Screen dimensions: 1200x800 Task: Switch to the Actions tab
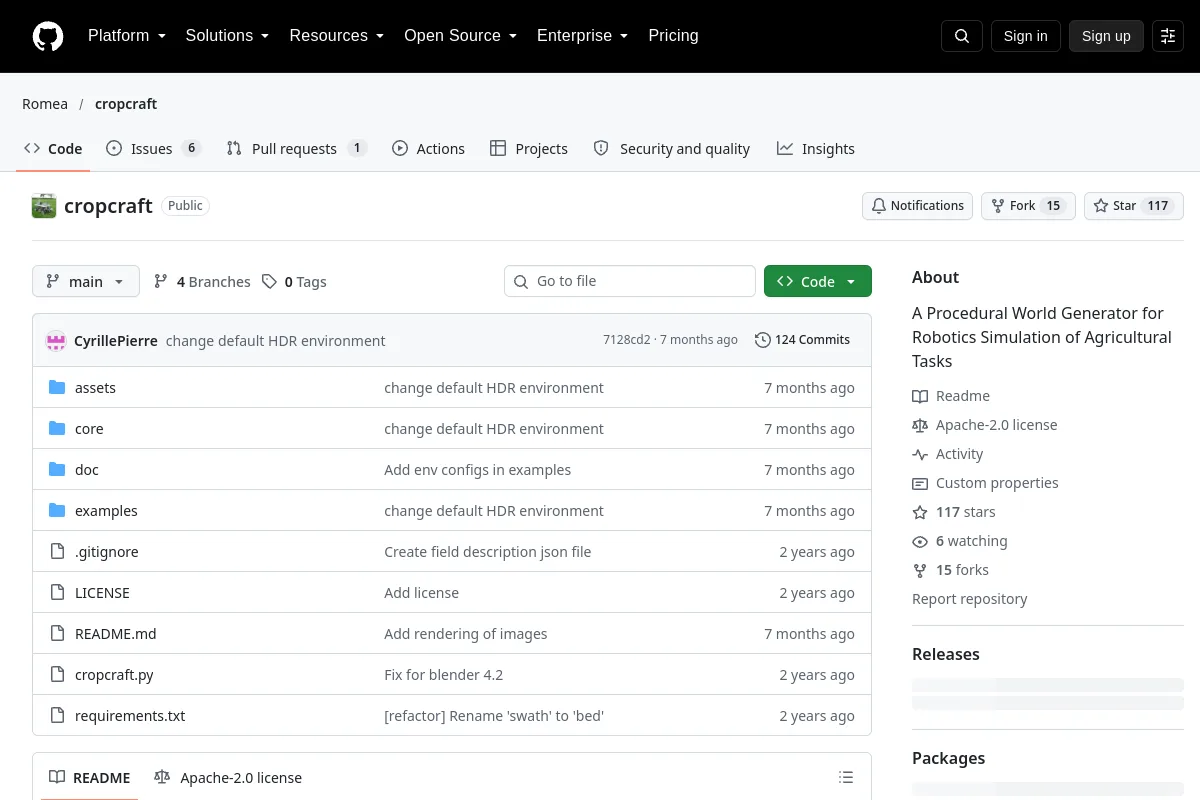click(x=428, y=148)
